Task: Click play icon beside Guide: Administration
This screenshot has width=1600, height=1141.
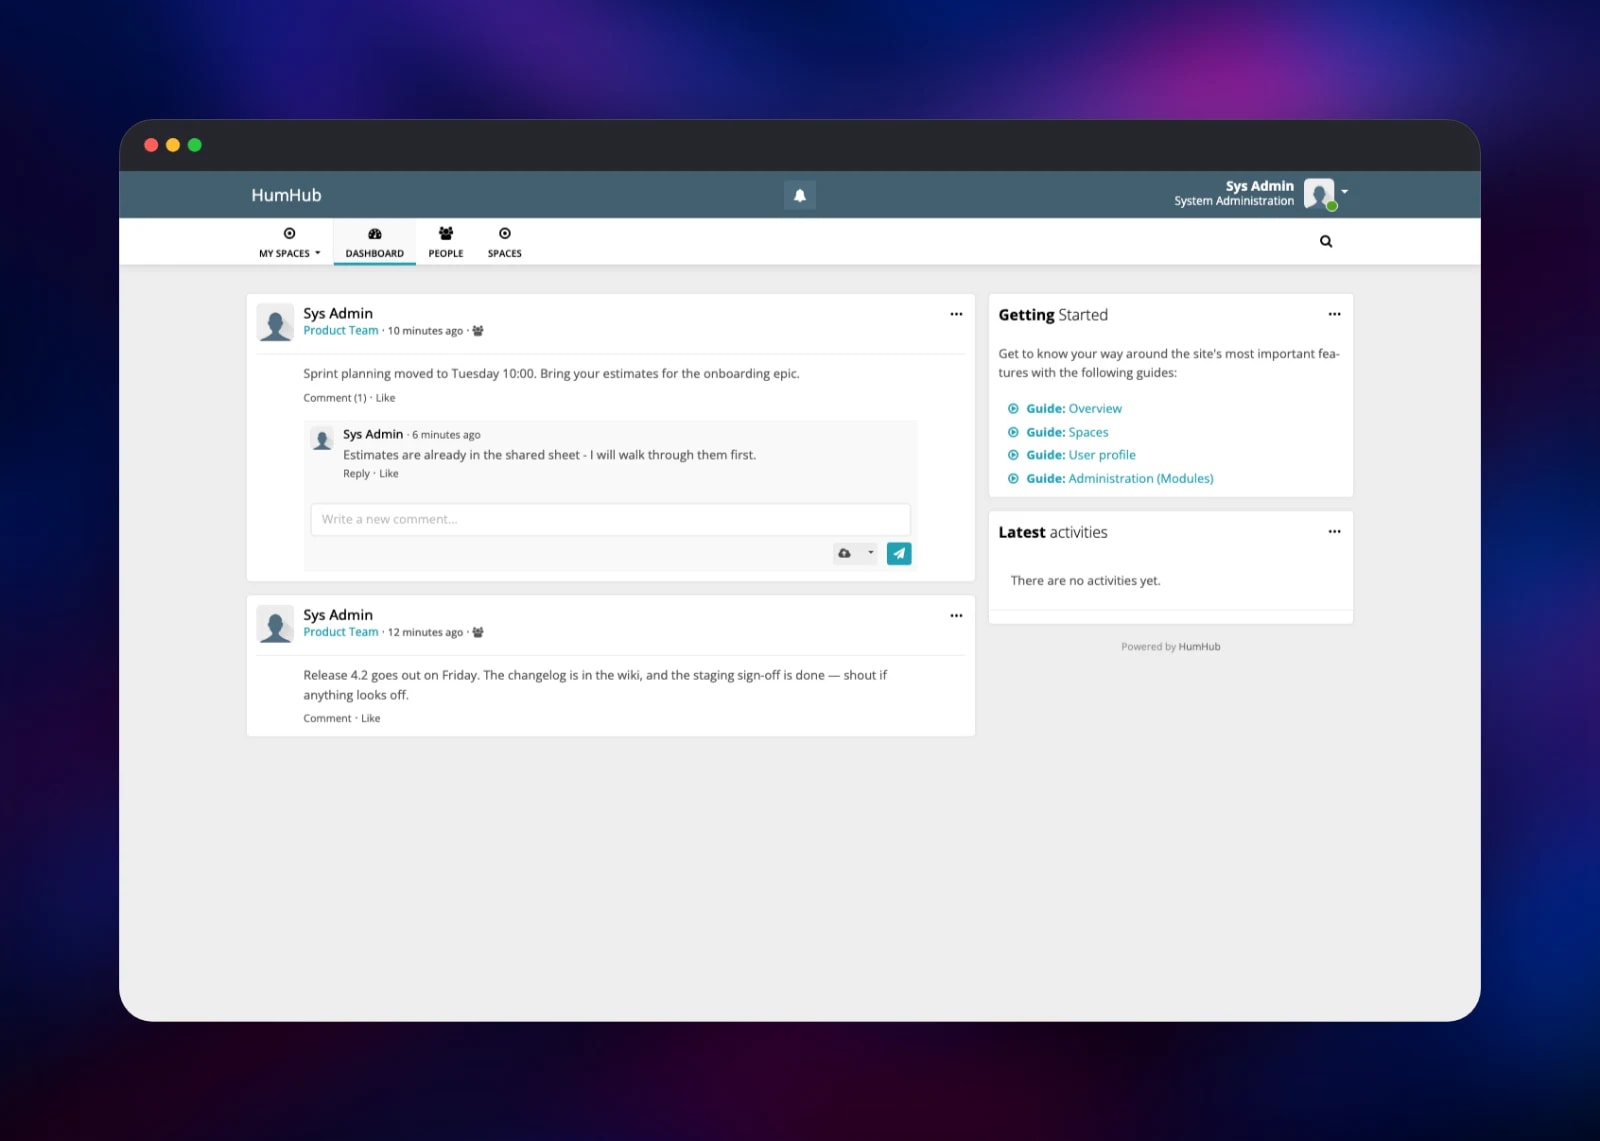Action: 1013,479
